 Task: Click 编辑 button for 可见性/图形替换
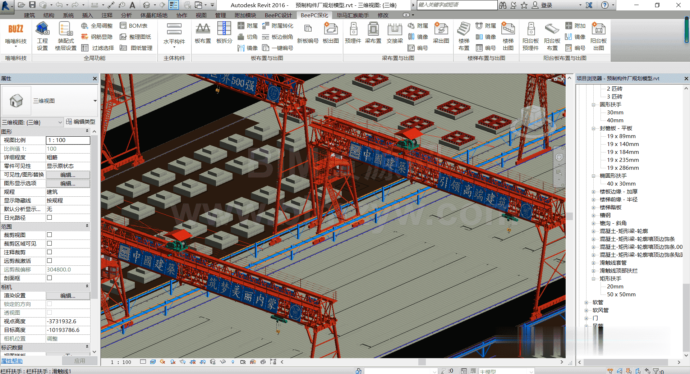[68, 175]
